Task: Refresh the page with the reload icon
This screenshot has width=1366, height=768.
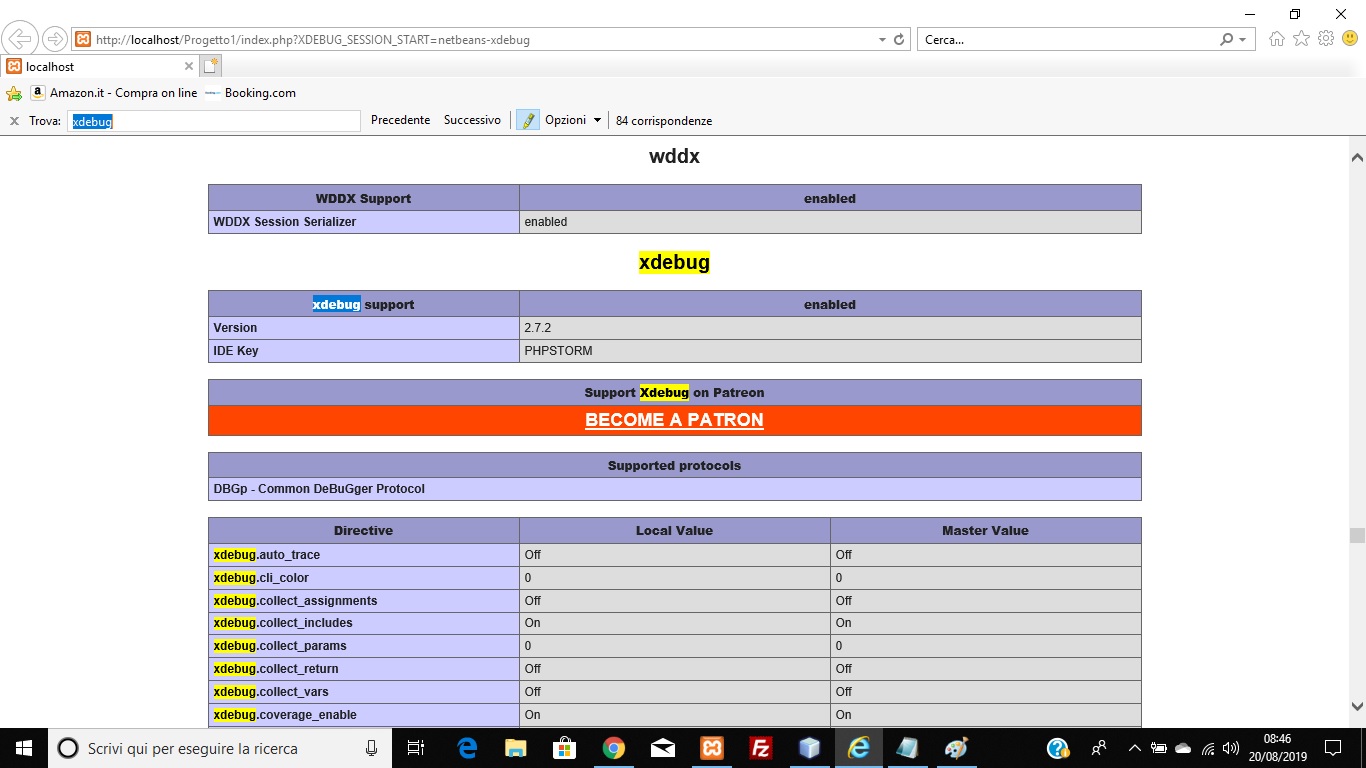Action: pyautogui.click(x=899, y=40)
